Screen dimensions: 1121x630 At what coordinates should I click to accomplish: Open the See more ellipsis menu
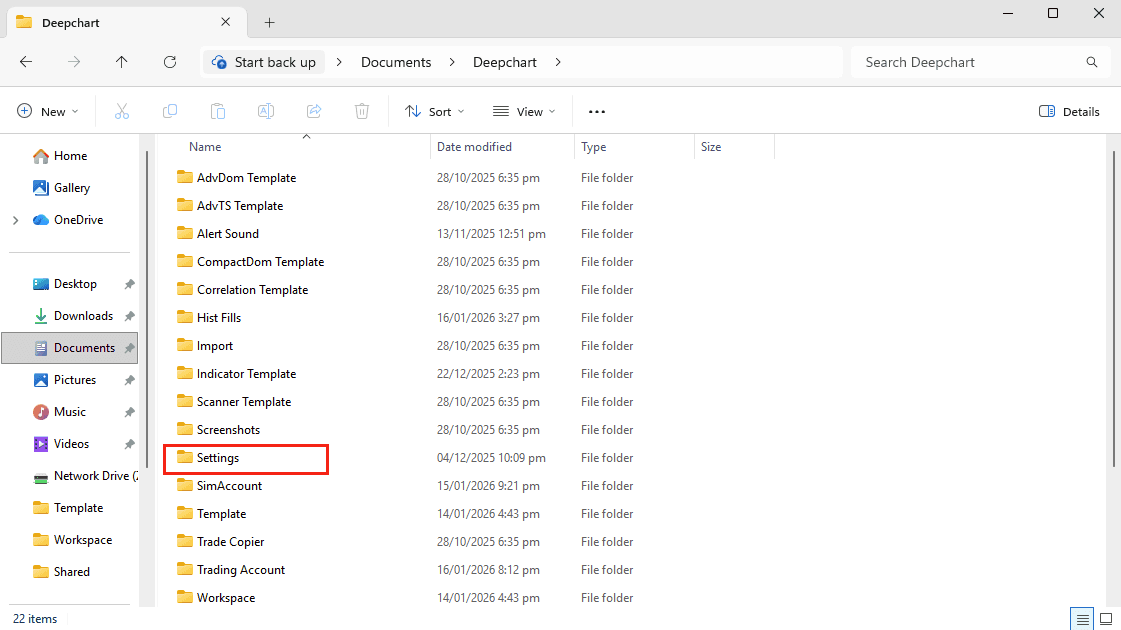click(x=597, y=112)
